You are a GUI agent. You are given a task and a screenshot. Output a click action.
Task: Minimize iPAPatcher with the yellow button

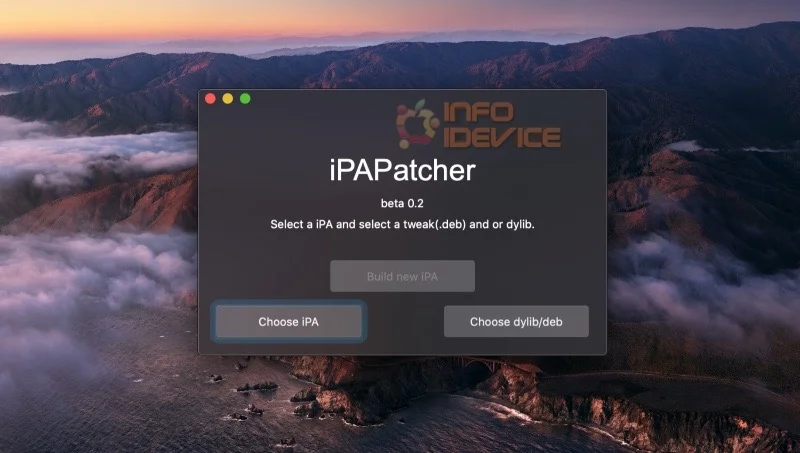[228, 98]
